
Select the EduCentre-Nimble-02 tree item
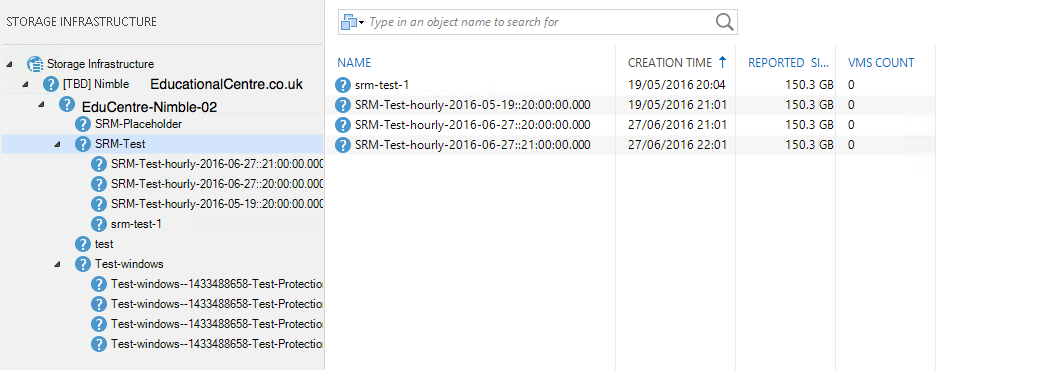pos(149,107)
